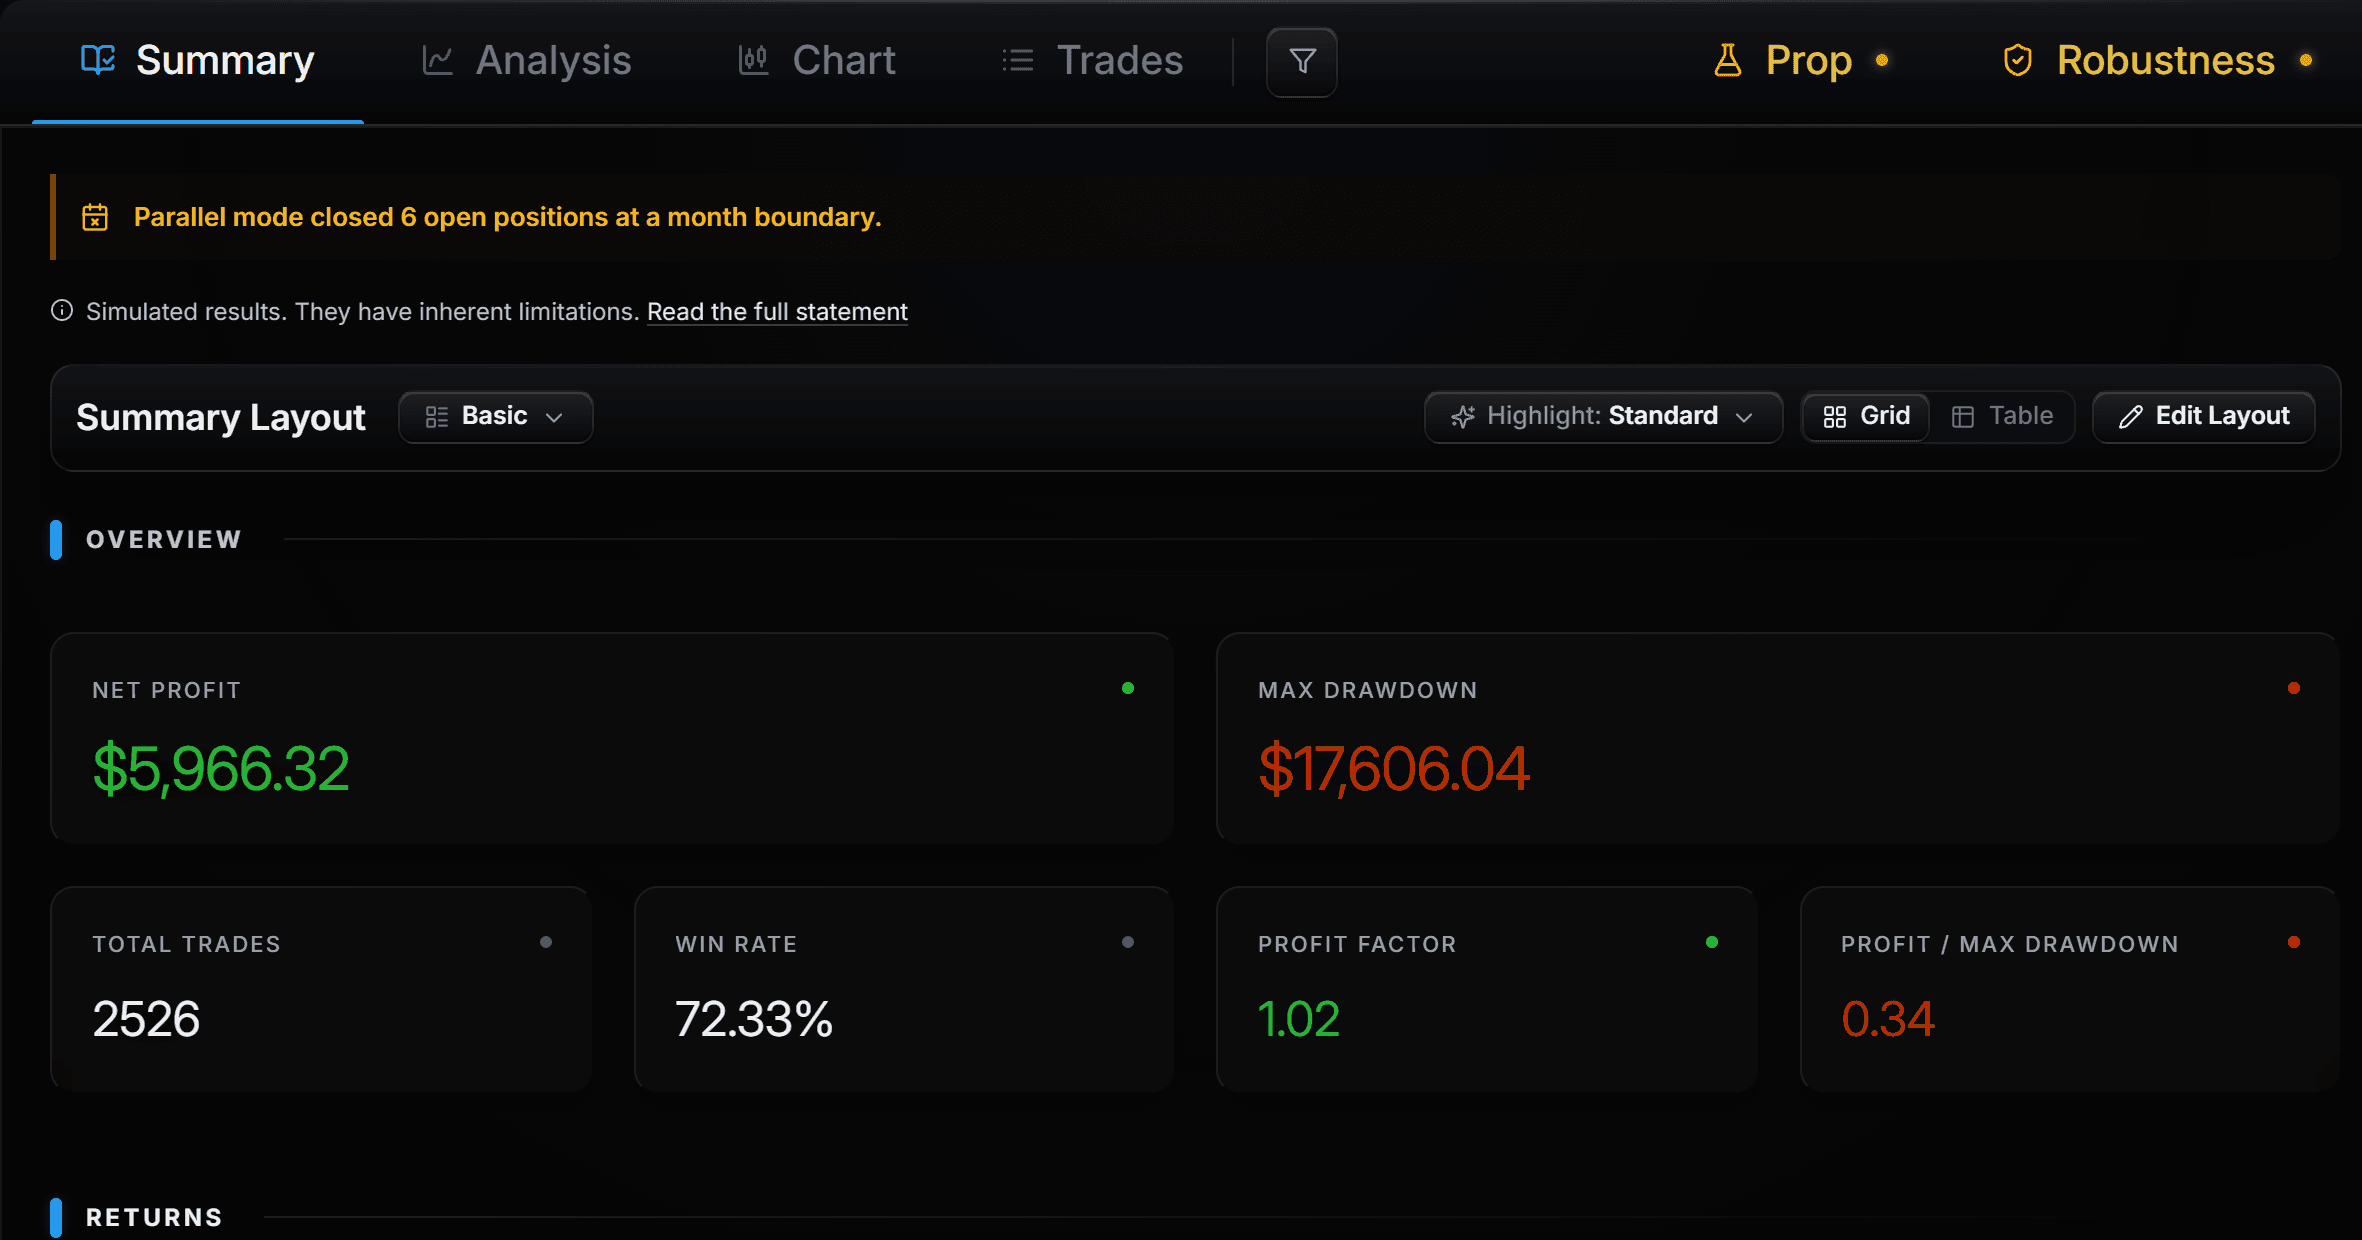The image size is (2362, 1240).
Task: Click the Analysis line-chart icon
Action: pos(437,61)
